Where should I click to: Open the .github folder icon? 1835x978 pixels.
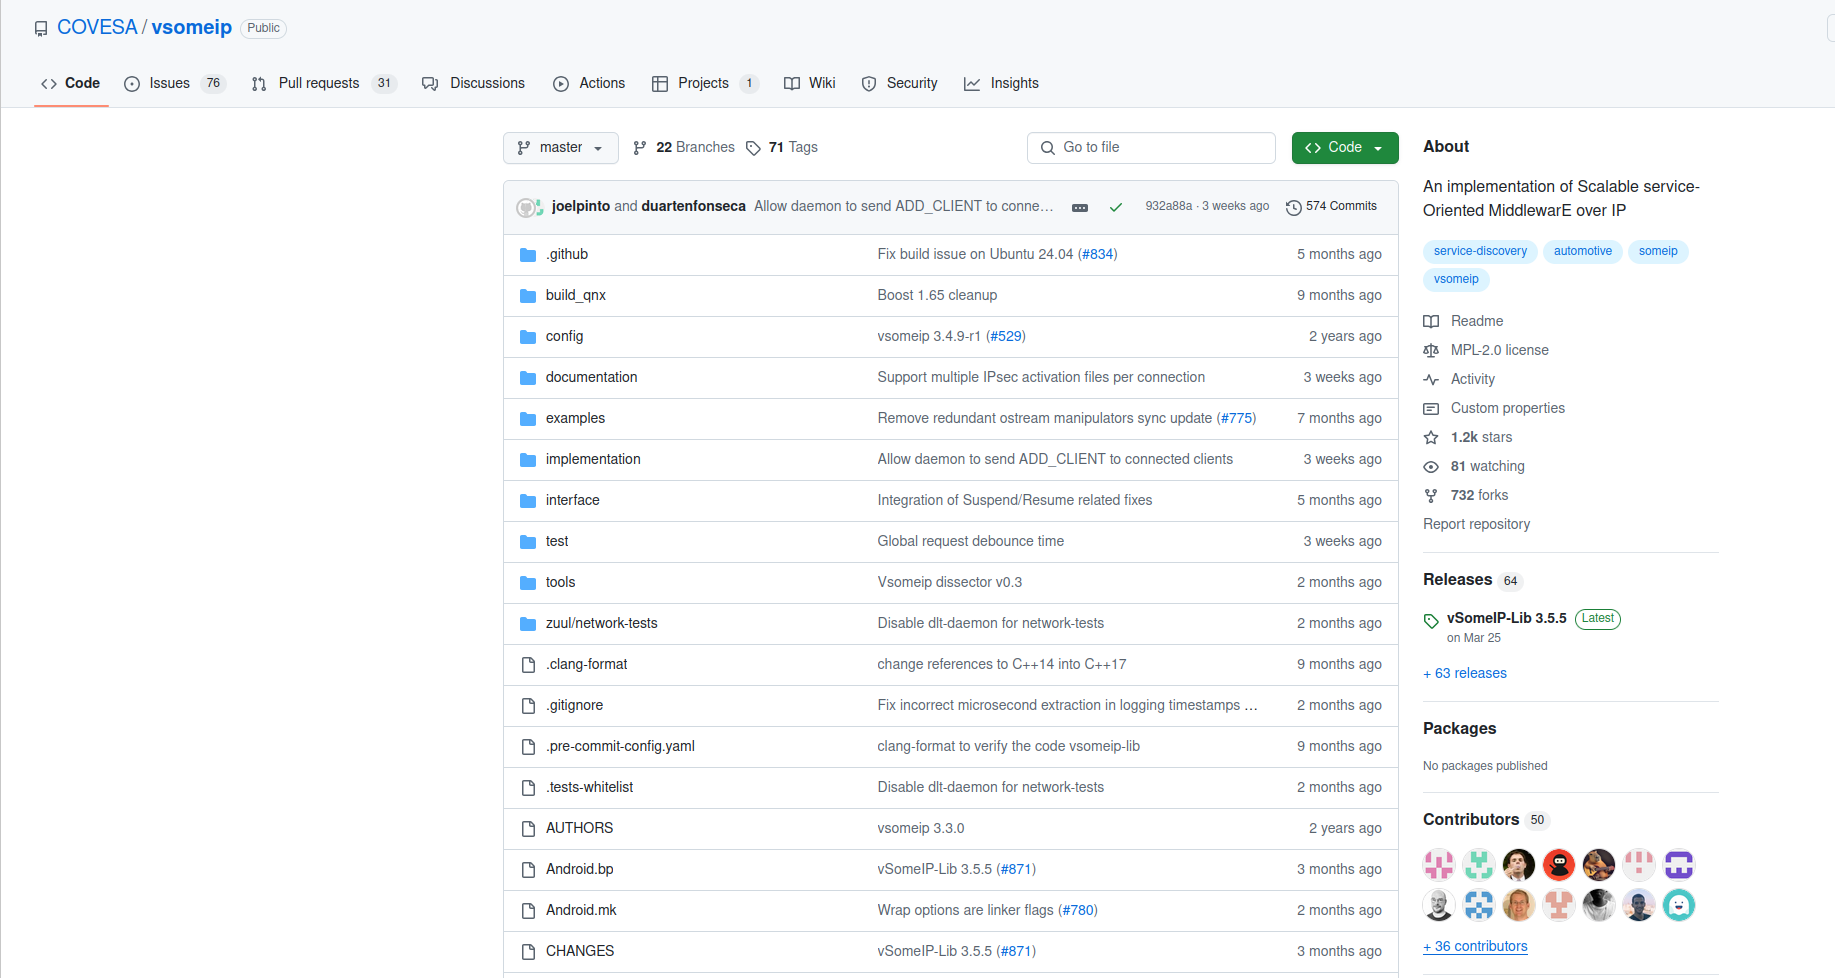[528, 255]
